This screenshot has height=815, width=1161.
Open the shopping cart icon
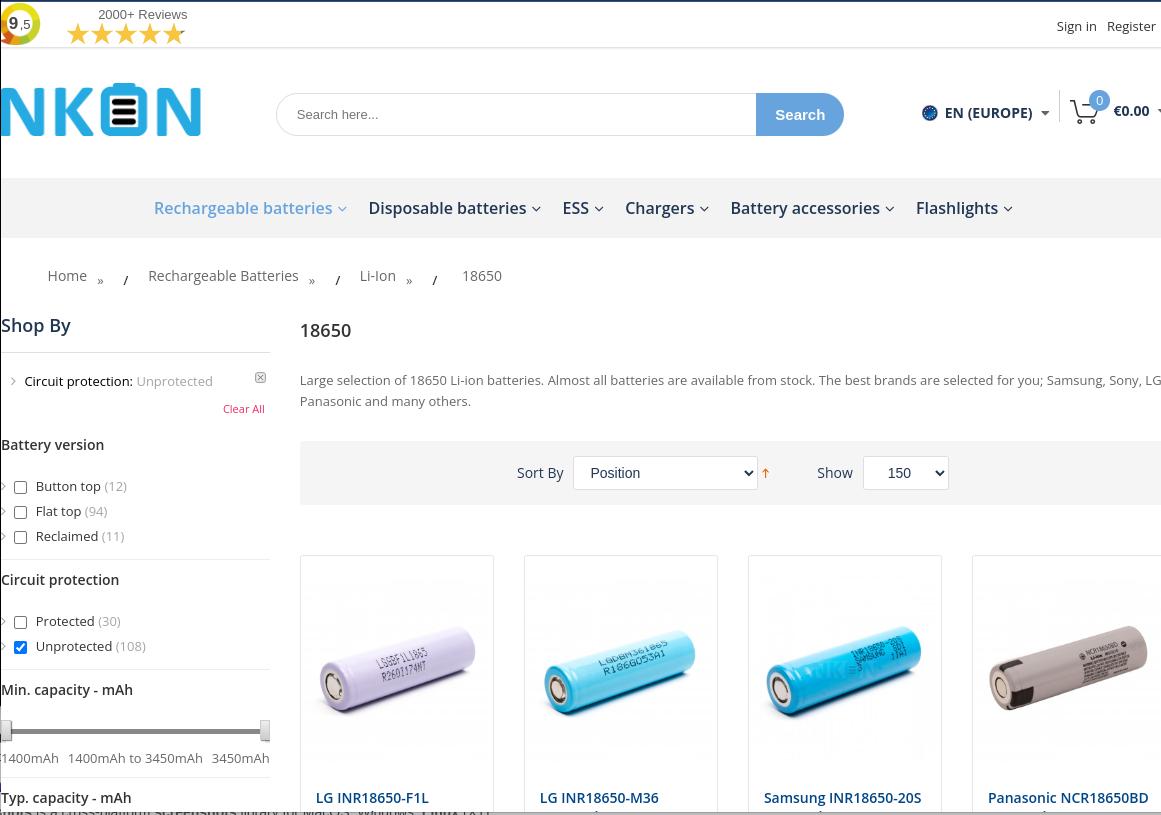pyautogui.click(x=1084, y=111)
